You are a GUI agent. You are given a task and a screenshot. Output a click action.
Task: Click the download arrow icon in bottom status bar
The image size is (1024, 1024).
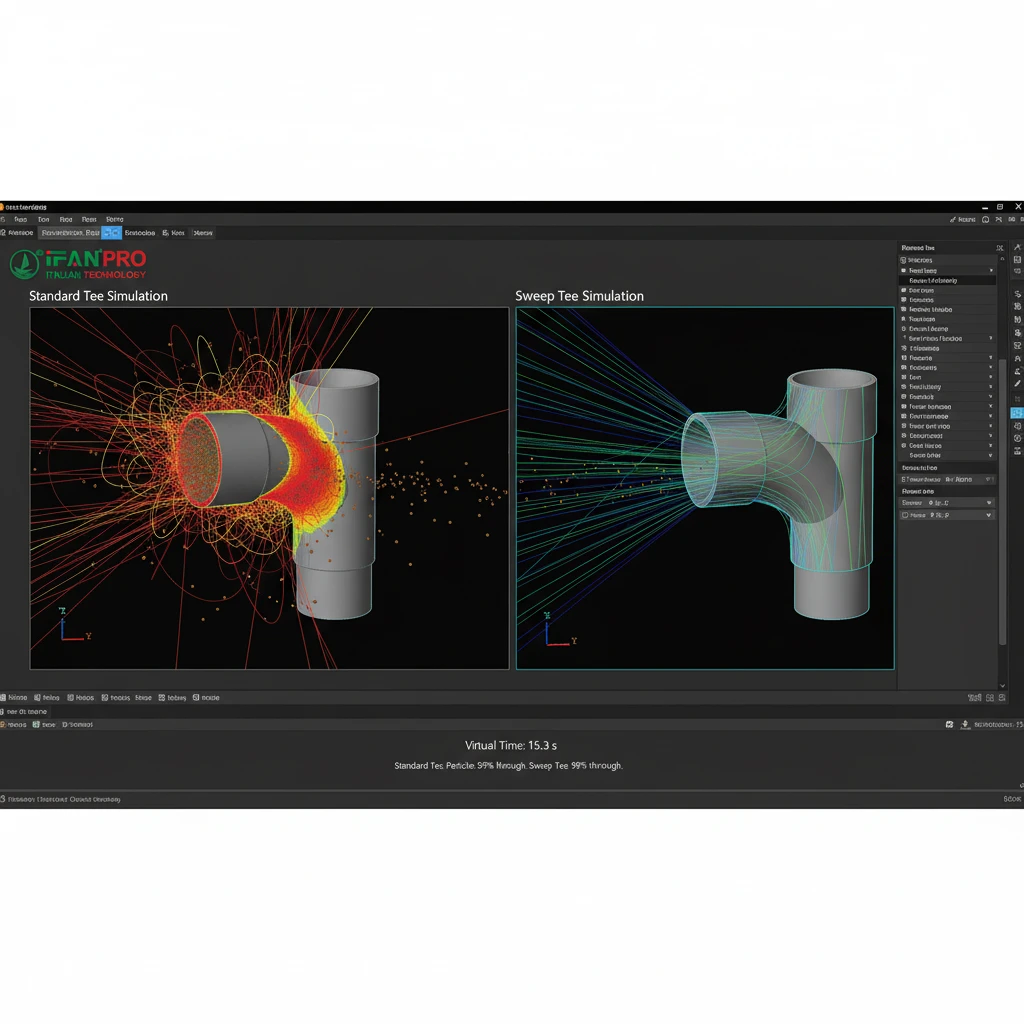(x=965, y=724)
